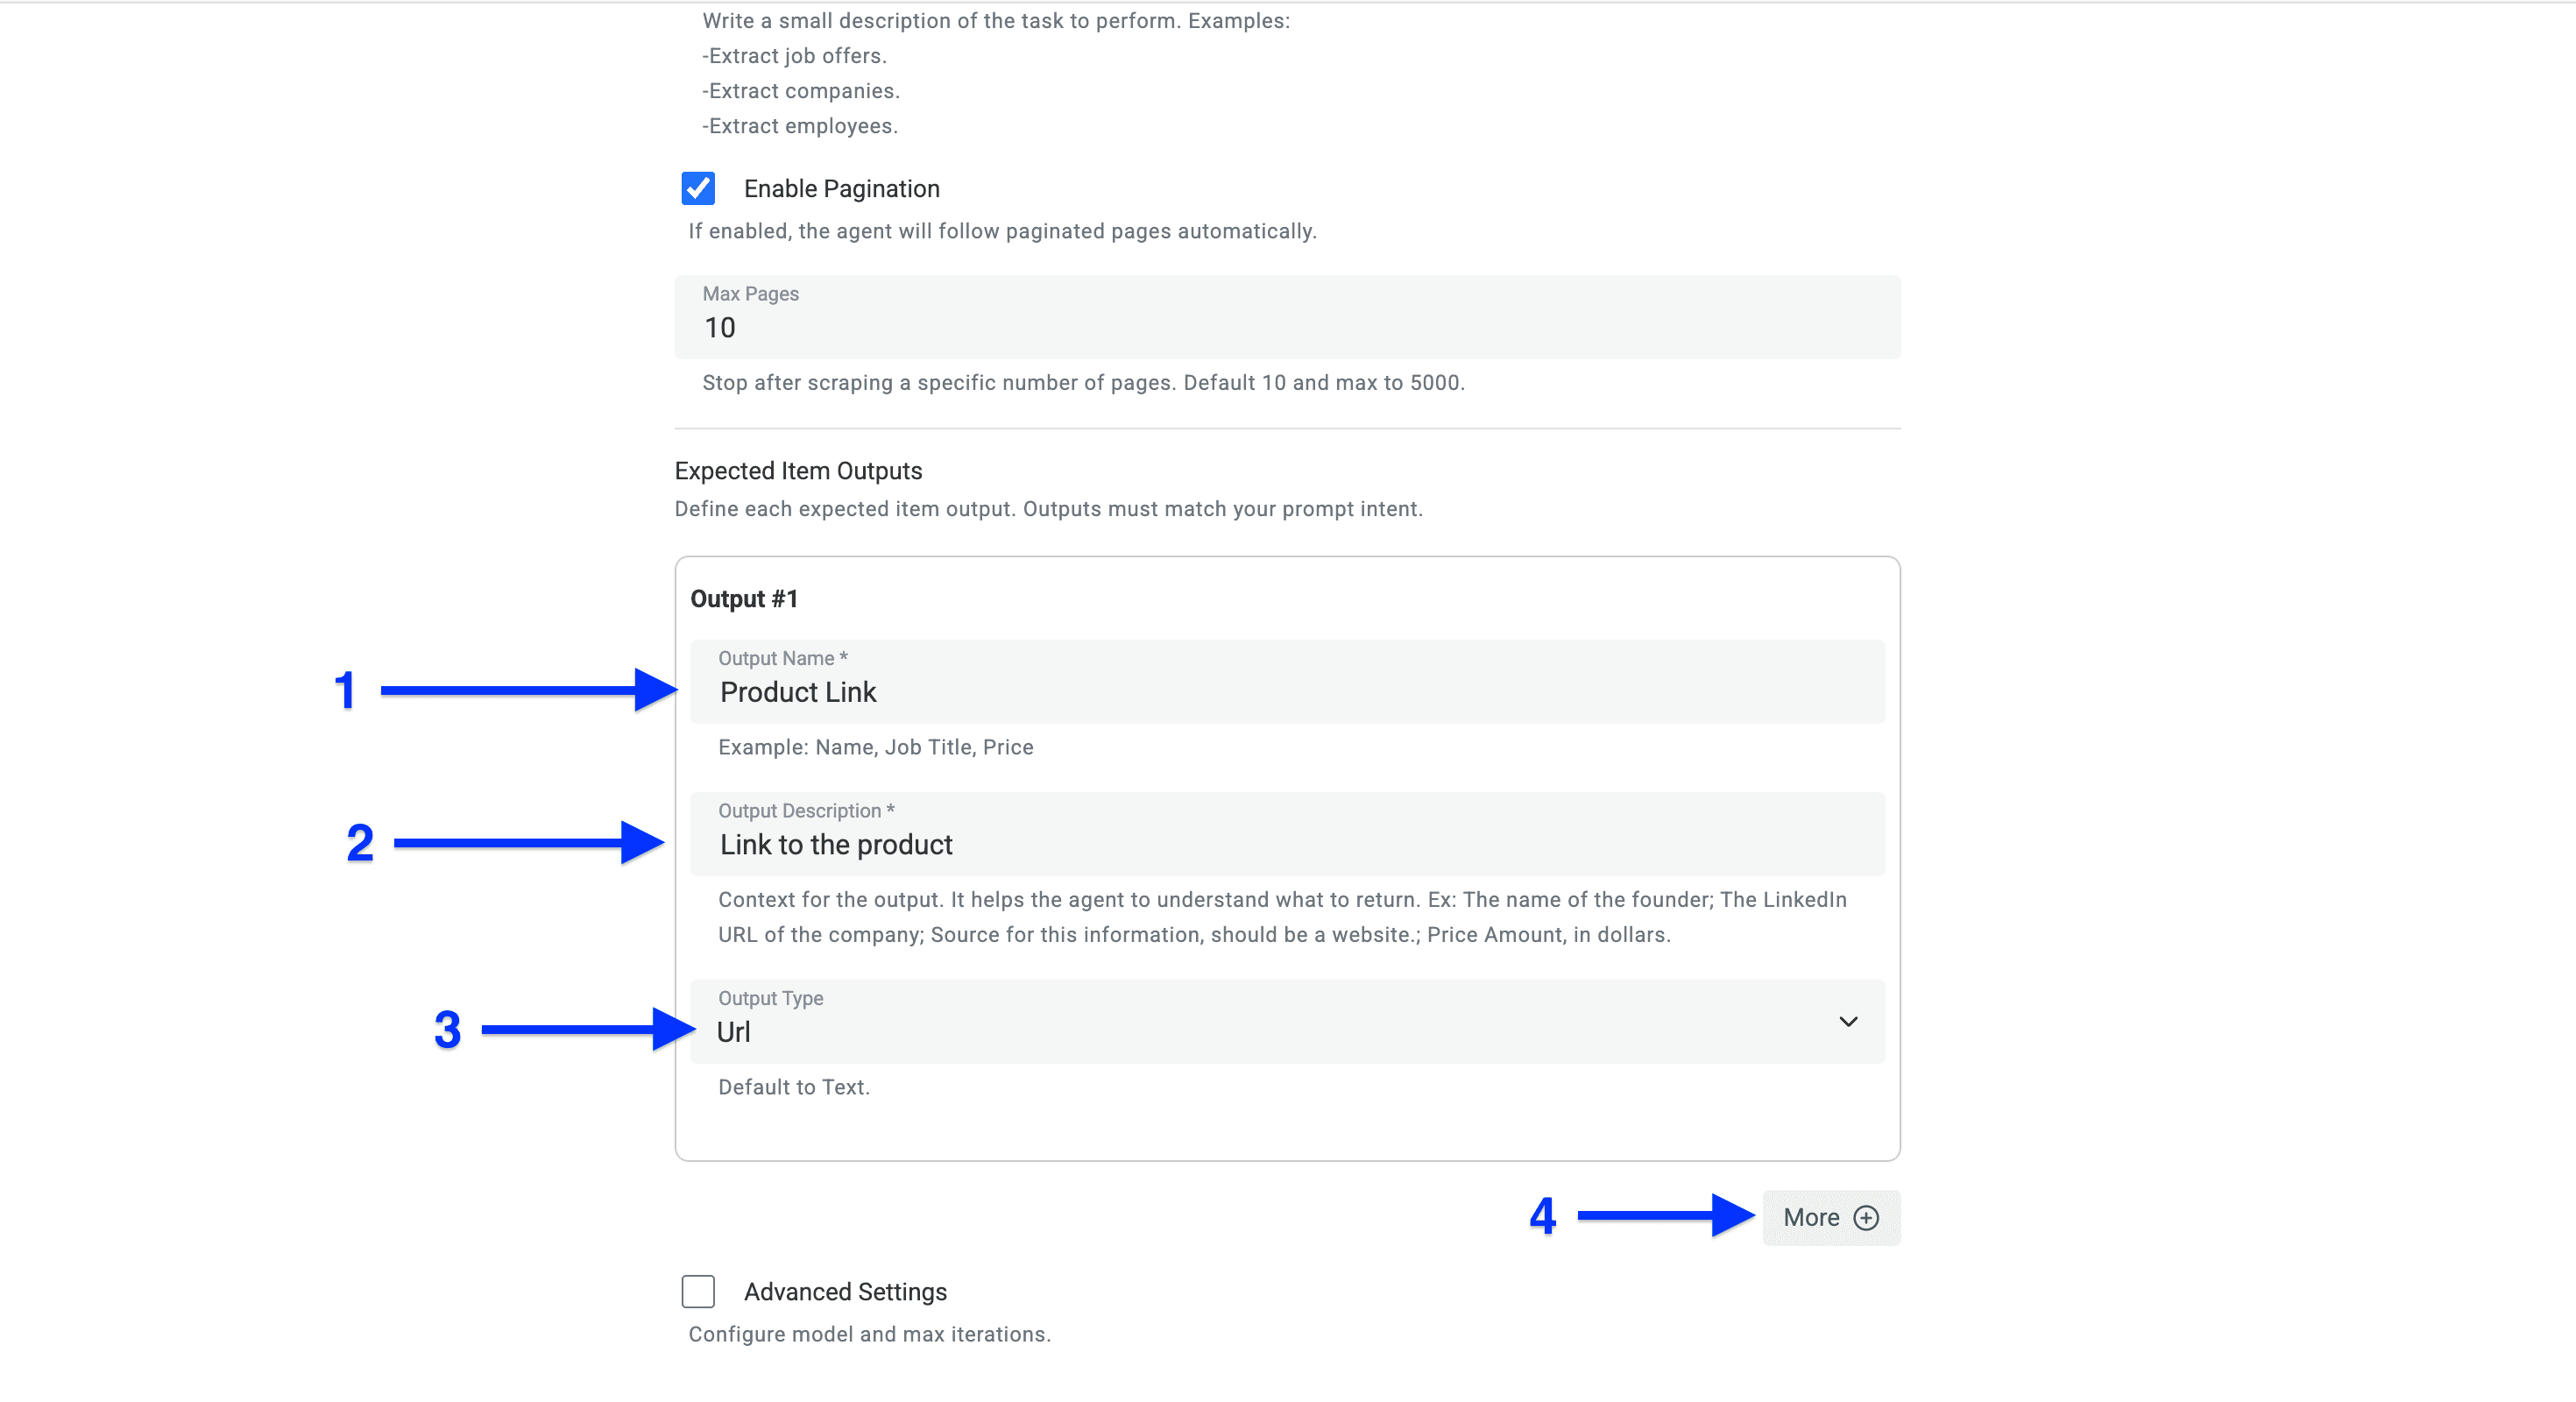Image resolution: width=2576 pixels, height=1402 pixels.
Task: Click the Link to the product text value
Action: tap(836, 843)
